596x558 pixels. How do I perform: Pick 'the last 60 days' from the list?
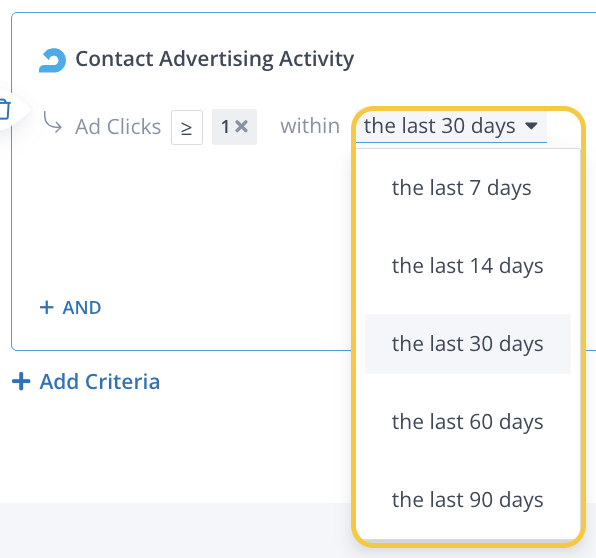click(x=468, y=422)
